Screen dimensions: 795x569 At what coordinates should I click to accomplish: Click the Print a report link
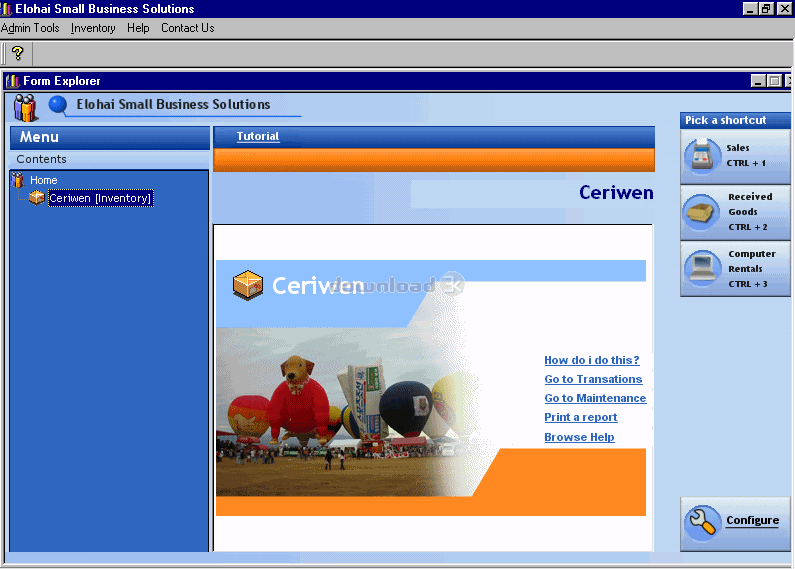[x=581, y=417]
